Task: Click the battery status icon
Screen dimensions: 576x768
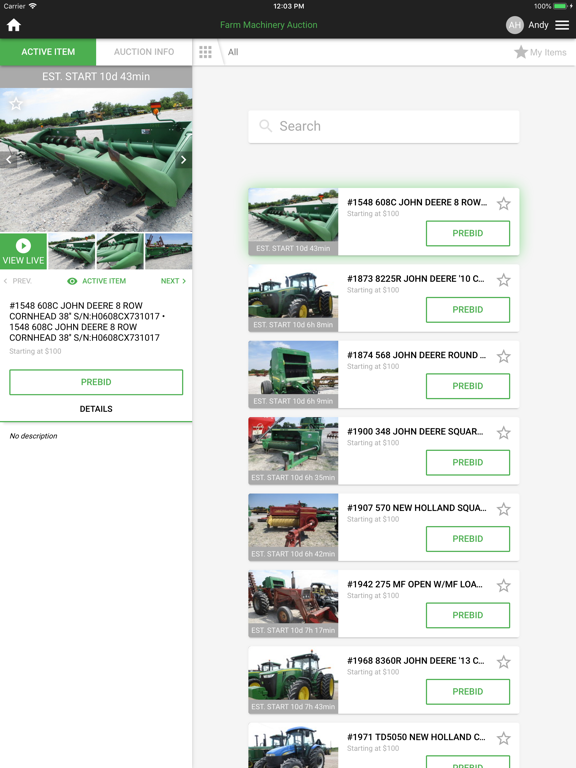Action: pos(560,6)
